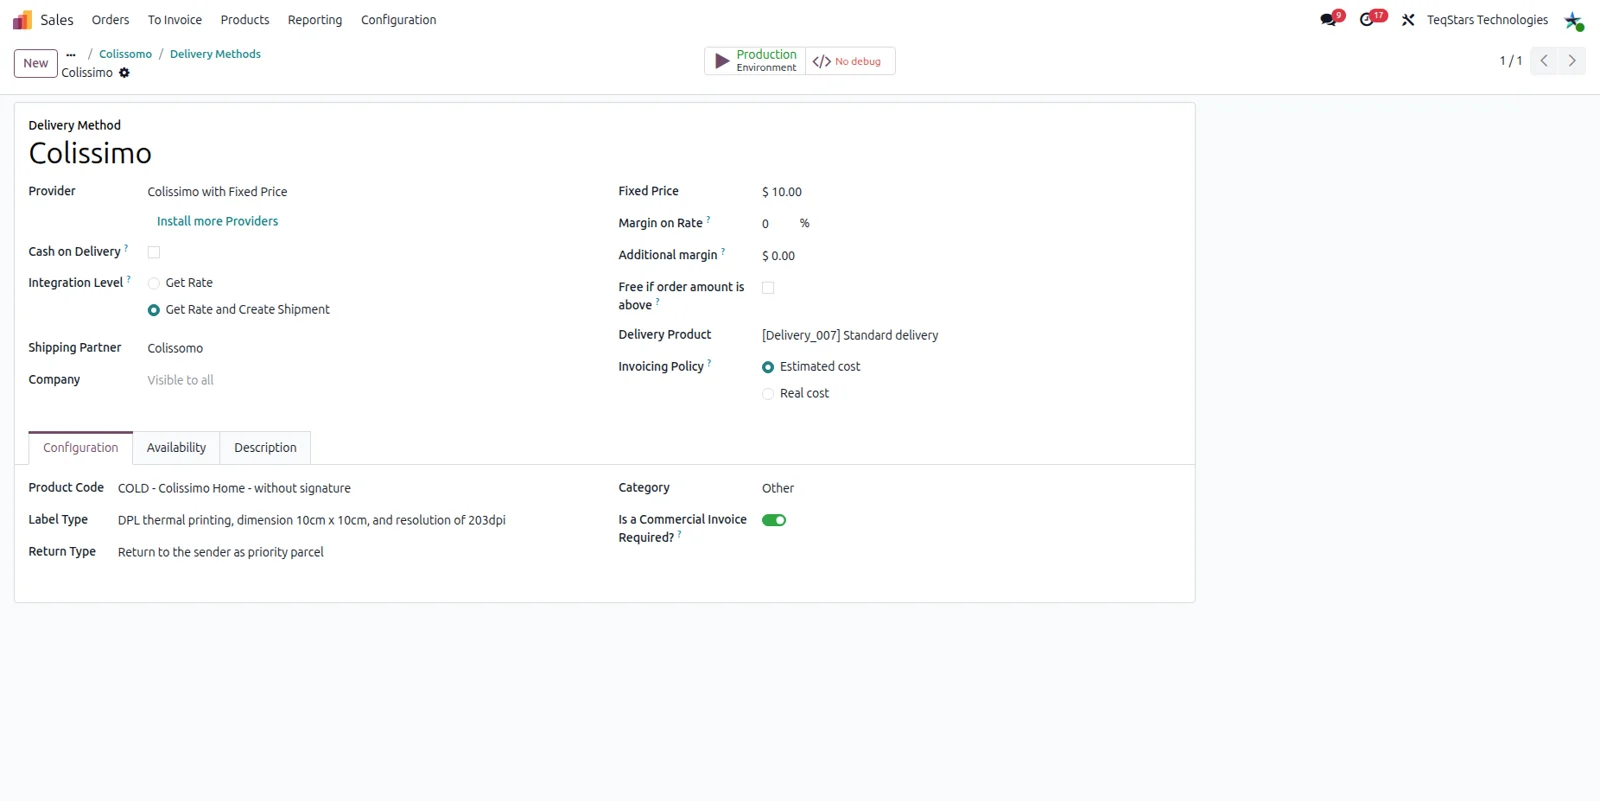Screen dimensions: 1600x801
Task: Toggle Is a Commercial Invoice Required switch
Action: click(774, 520)
